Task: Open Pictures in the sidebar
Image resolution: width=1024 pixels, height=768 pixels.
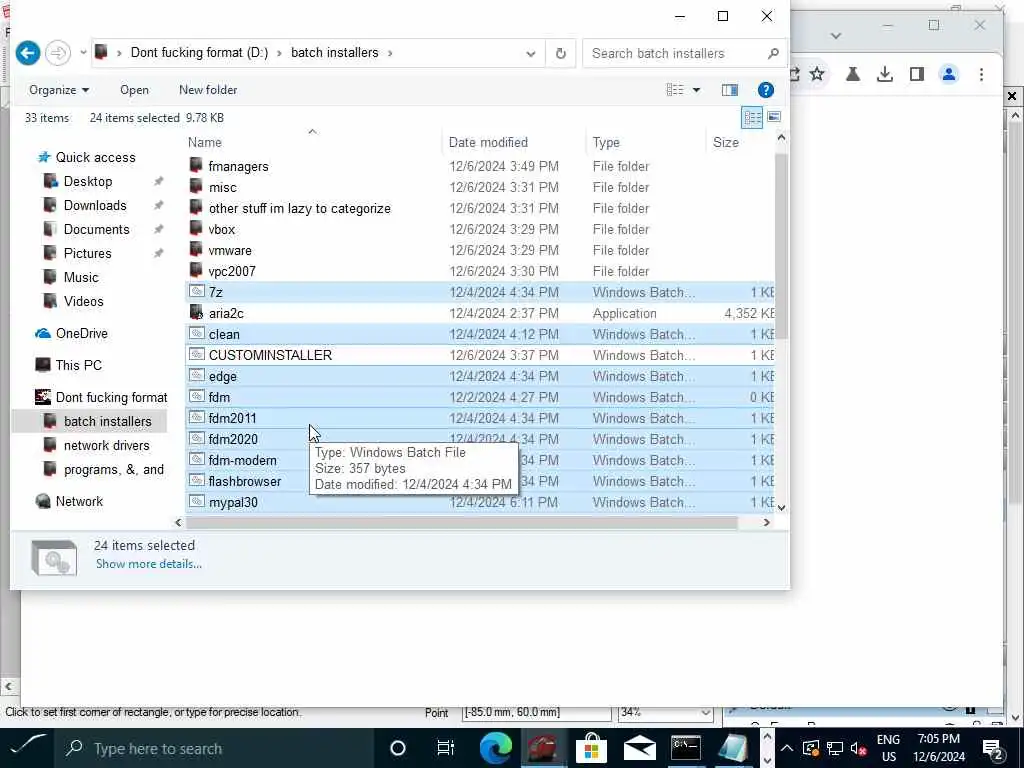Action: pyautogui.click(x=87, y=253)
